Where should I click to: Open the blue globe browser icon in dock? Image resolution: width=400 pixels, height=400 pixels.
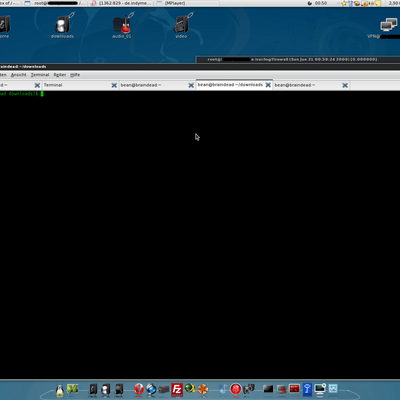151,389
